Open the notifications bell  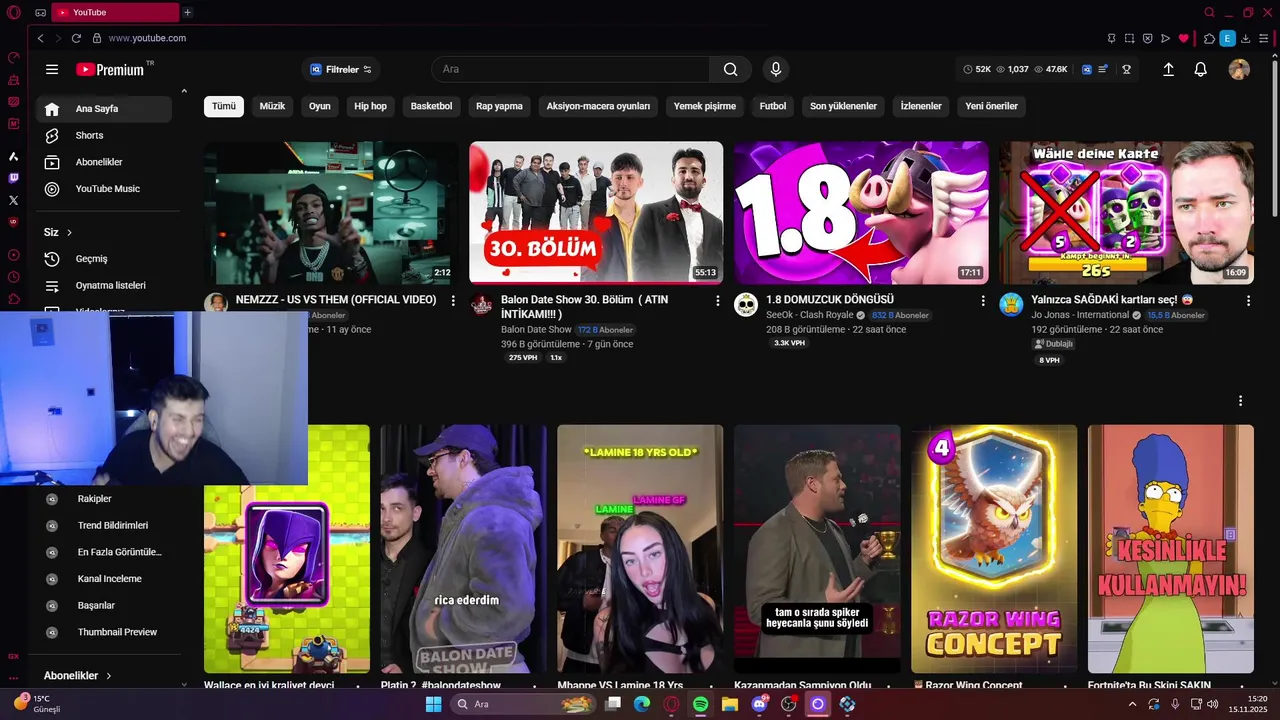pos(1201,69)
